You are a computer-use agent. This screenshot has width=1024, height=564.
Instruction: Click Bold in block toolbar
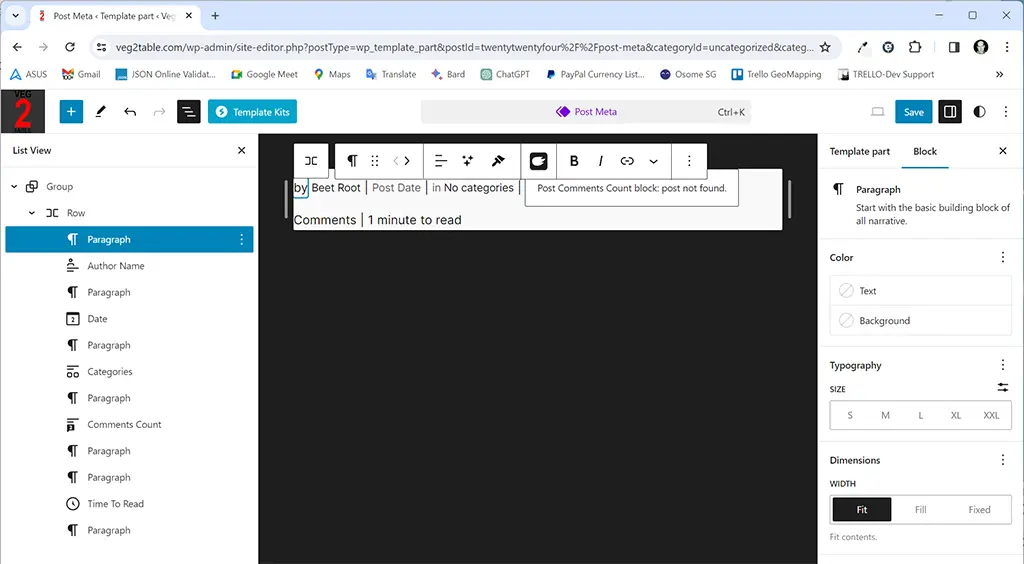(574, 161)
